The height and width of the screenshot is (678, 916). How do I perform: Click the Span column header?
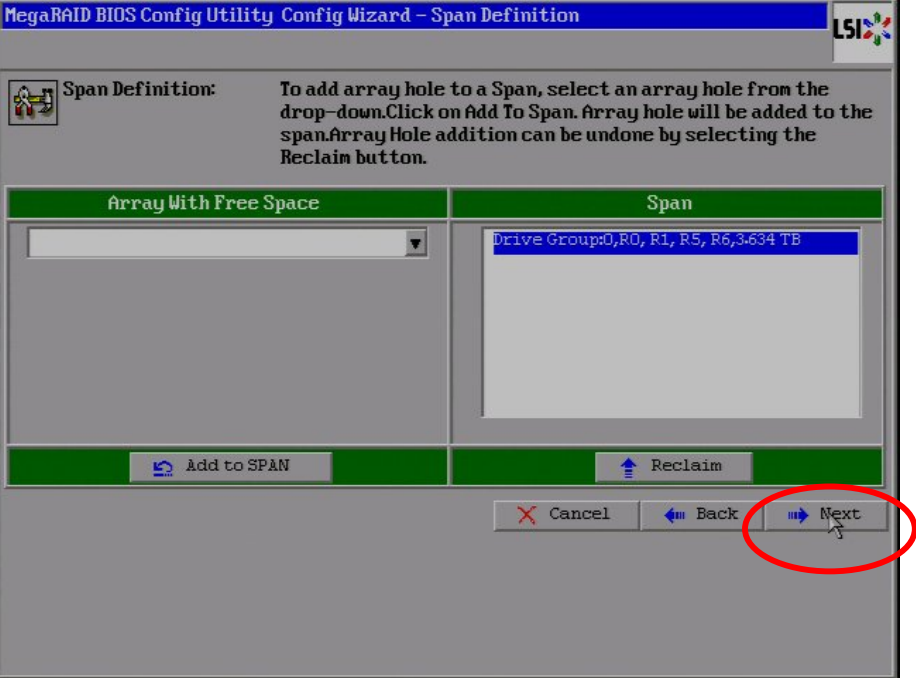[x=668, y=203]
